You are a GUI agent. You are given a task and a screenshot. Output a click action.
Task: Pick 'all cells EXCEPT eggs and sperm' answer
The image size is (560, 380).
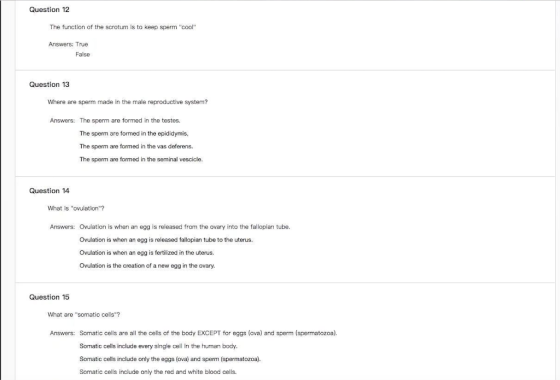tap(208, 333)
